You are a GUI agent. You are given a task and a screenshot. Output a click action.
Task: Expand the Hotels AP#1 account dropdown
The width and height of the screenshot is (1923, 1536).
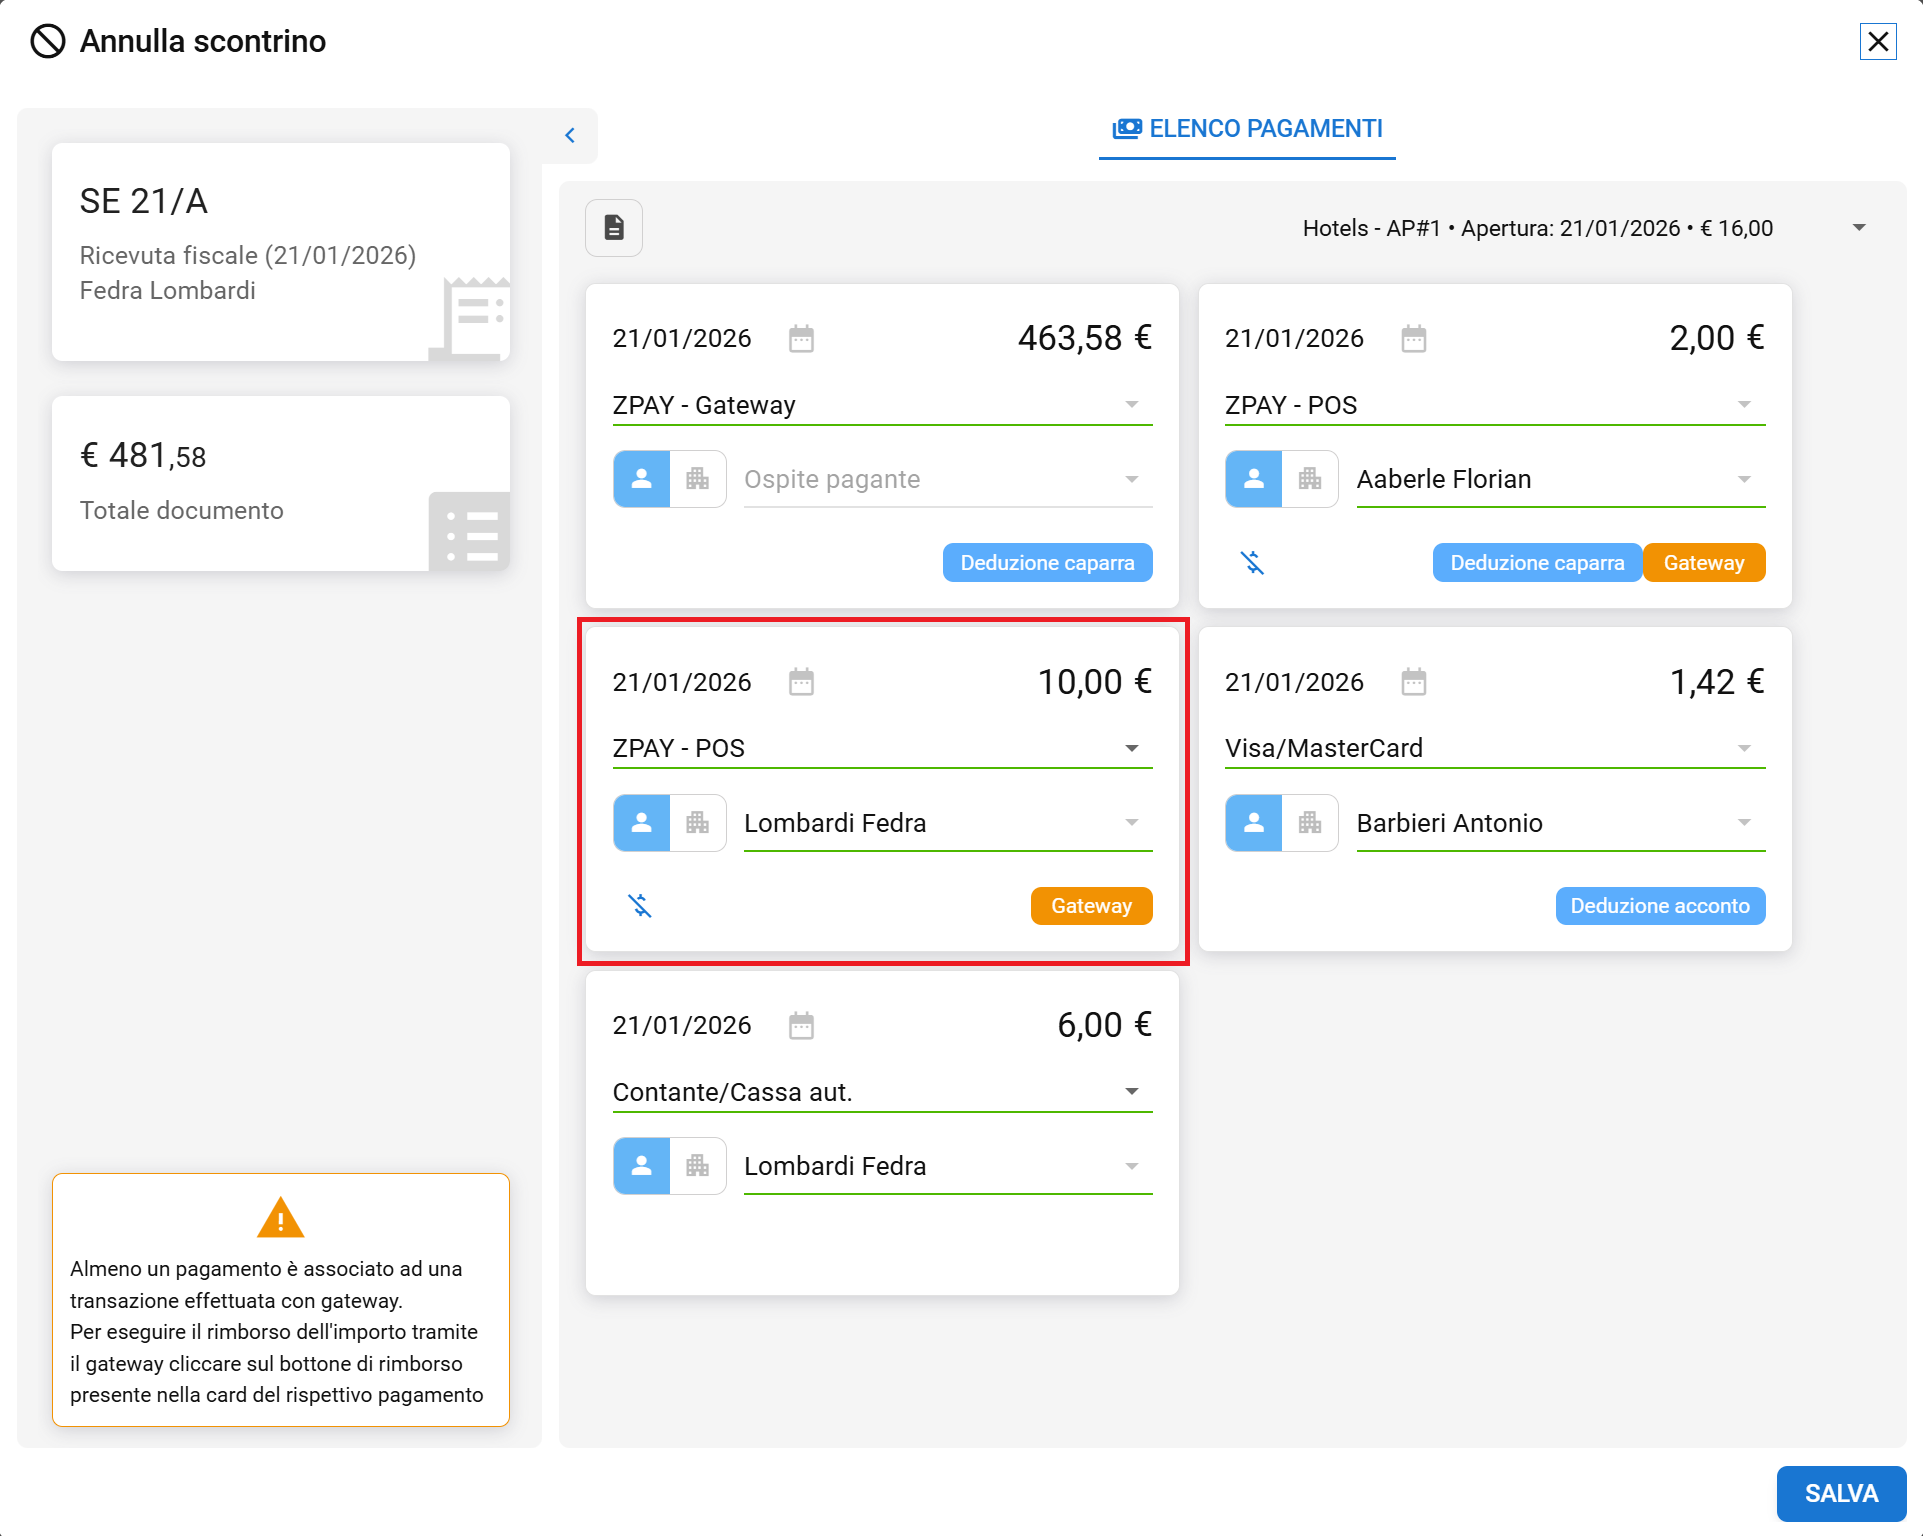click(x=1858, y=228)
